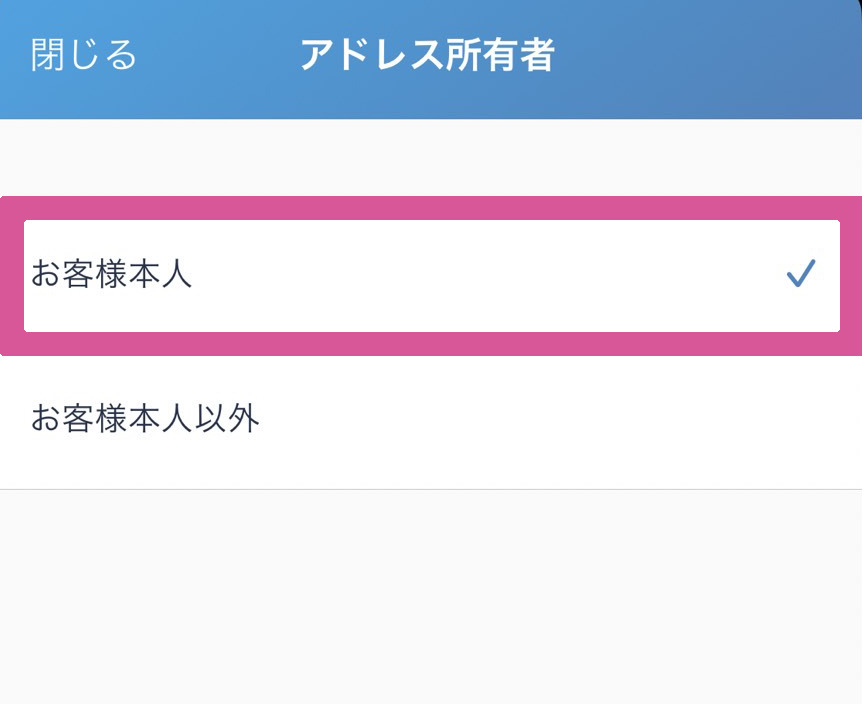Screen dimensions: 868x704
Task: Click the pink border's left edge
Action: click(11, 275)
